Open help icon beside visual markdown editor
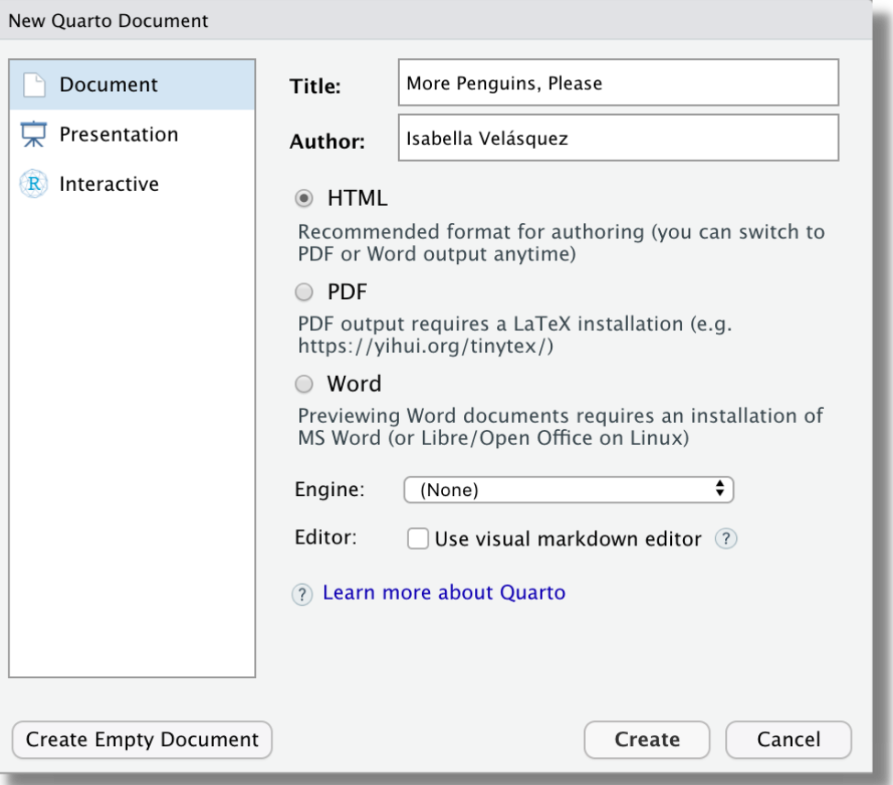This screenshot has width=893, height=785. (x=726, y=539)
